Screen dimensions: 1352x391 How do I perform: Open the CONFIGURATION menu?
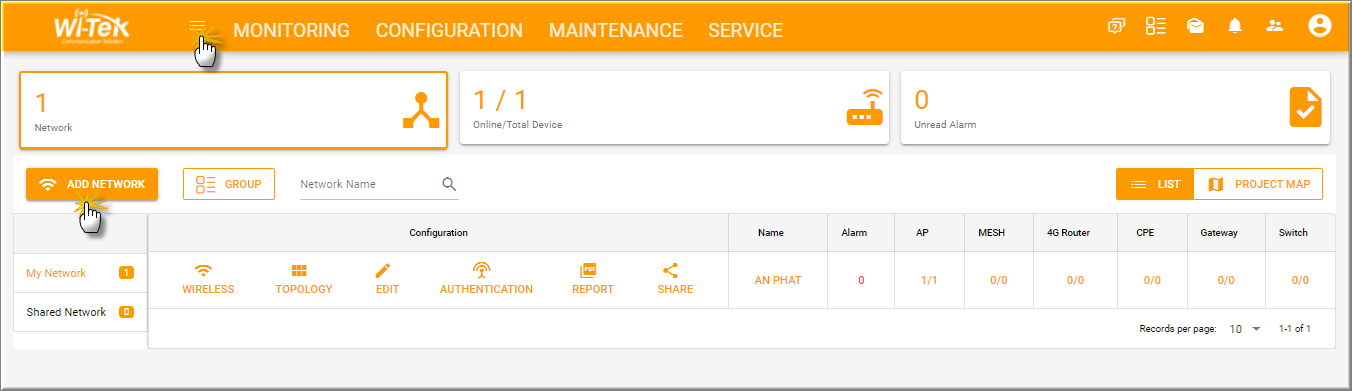[x=449, y=30]
